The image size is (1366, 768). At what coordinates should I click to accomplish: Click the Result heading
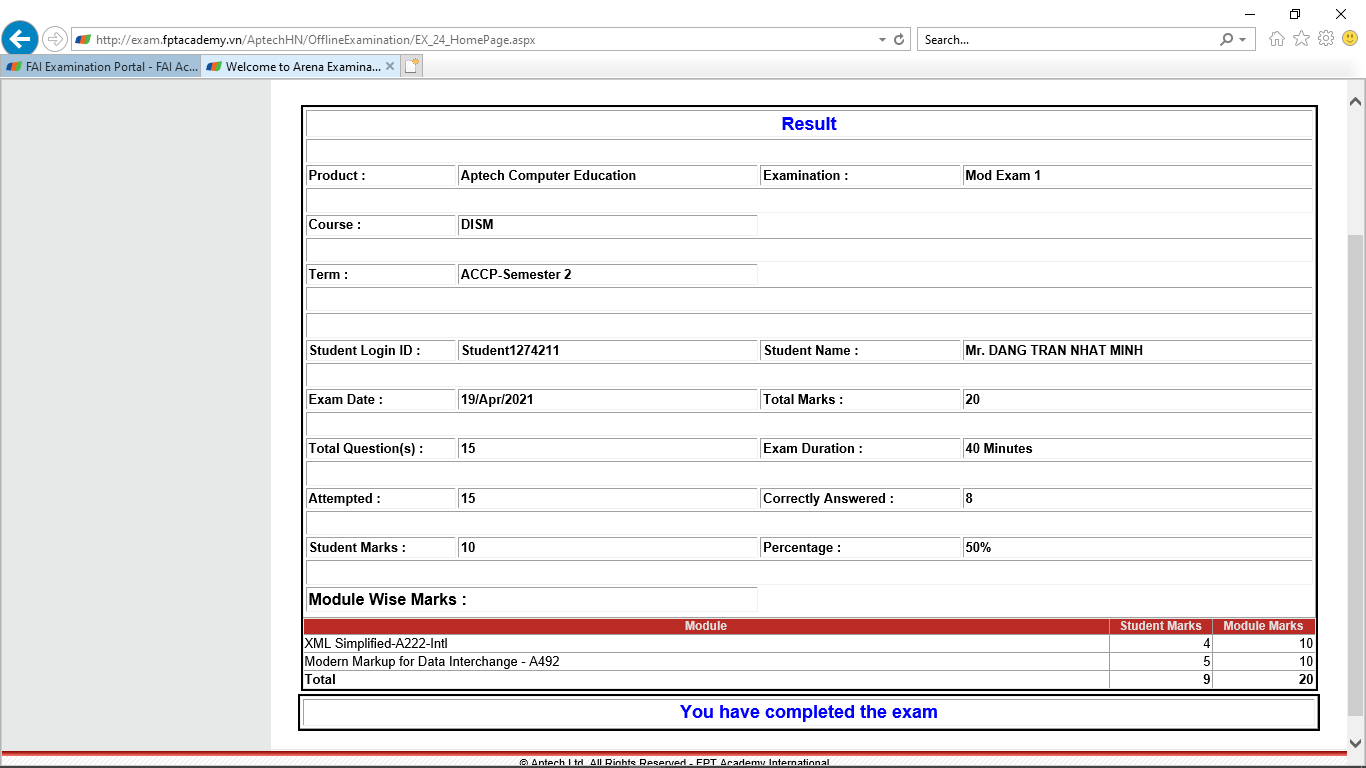[809, 124]
